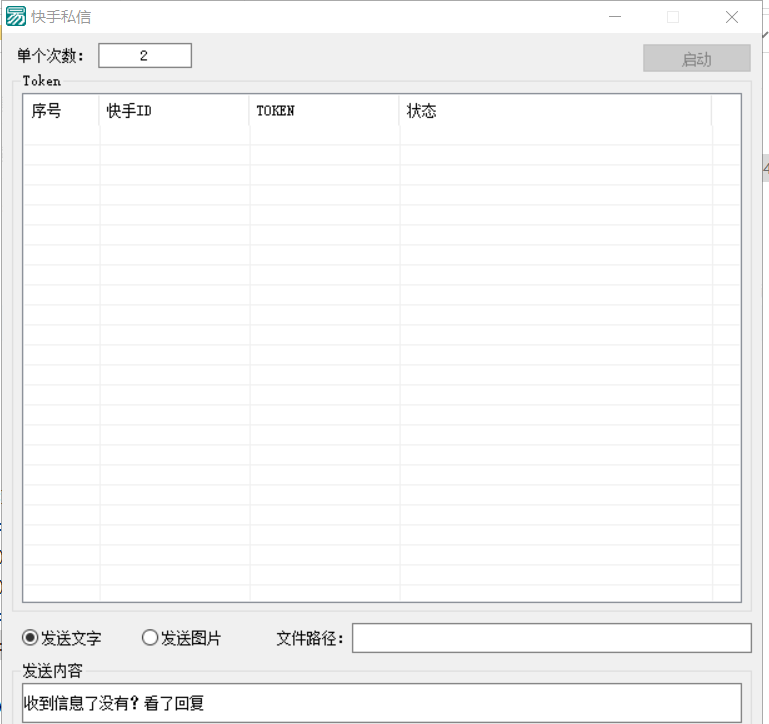Click the 启动 button
Image resolution: width=769 pixels, height=724 pixels.
click(x=696, y=58)
